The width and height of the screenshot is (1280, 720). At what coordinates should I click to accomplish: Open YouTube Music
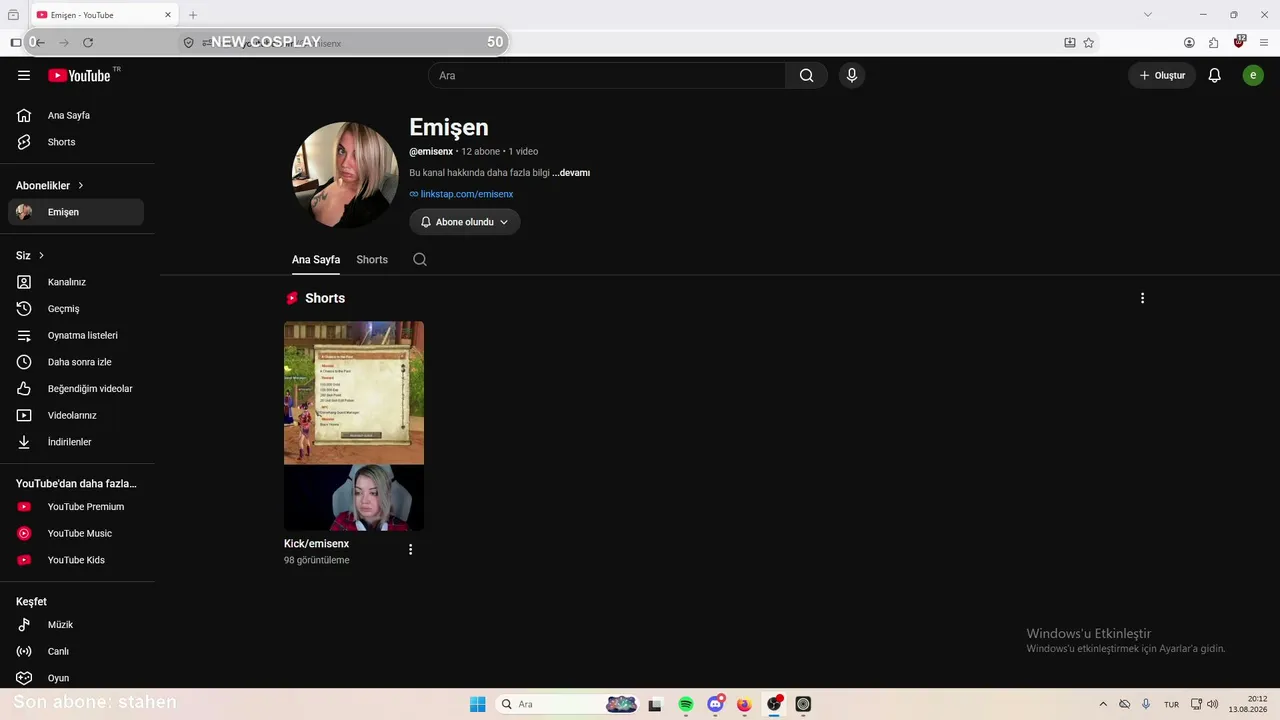point(76,533)
